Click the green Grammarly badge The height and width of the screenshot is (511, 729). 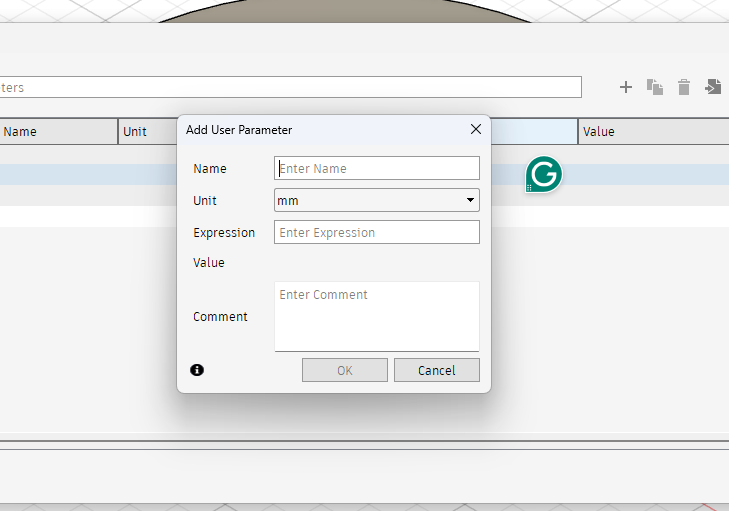[x=544, y=175]
